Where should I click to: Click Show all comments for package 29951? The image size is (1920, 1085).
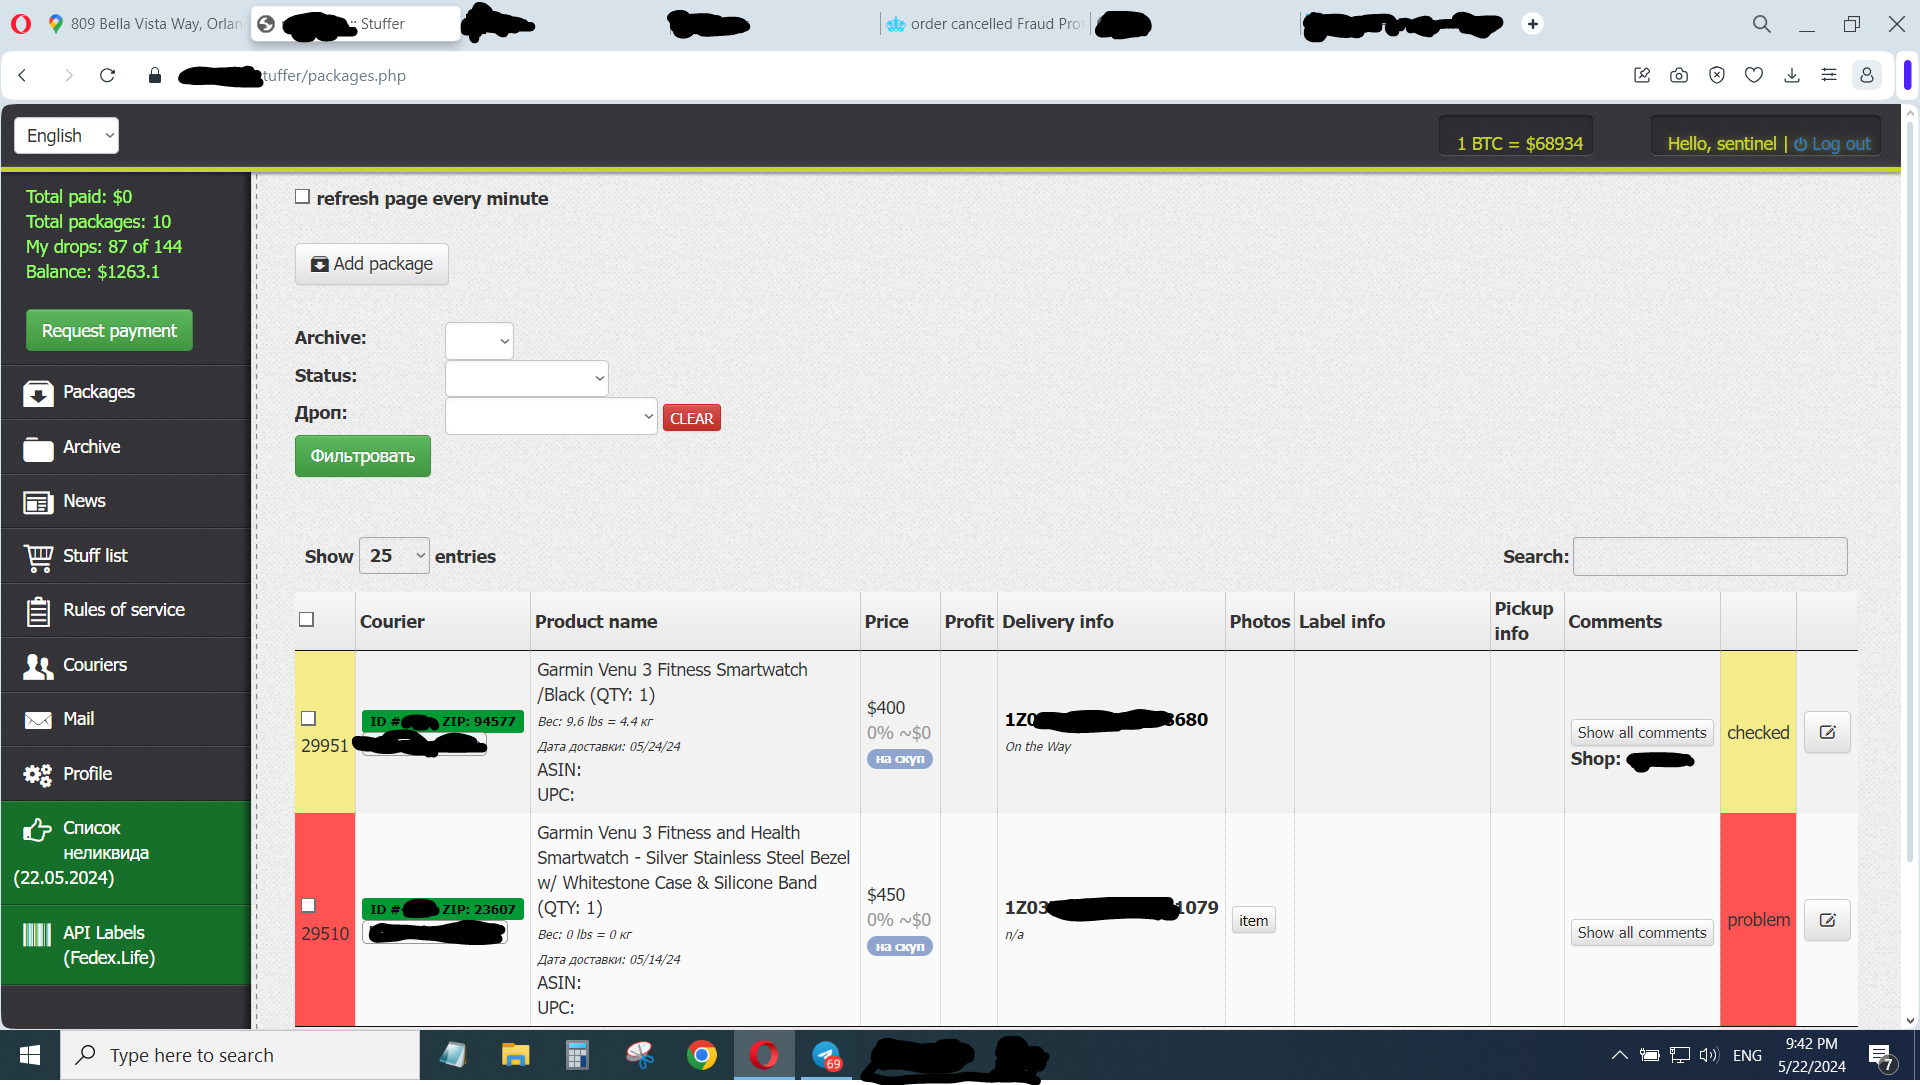1642,732
